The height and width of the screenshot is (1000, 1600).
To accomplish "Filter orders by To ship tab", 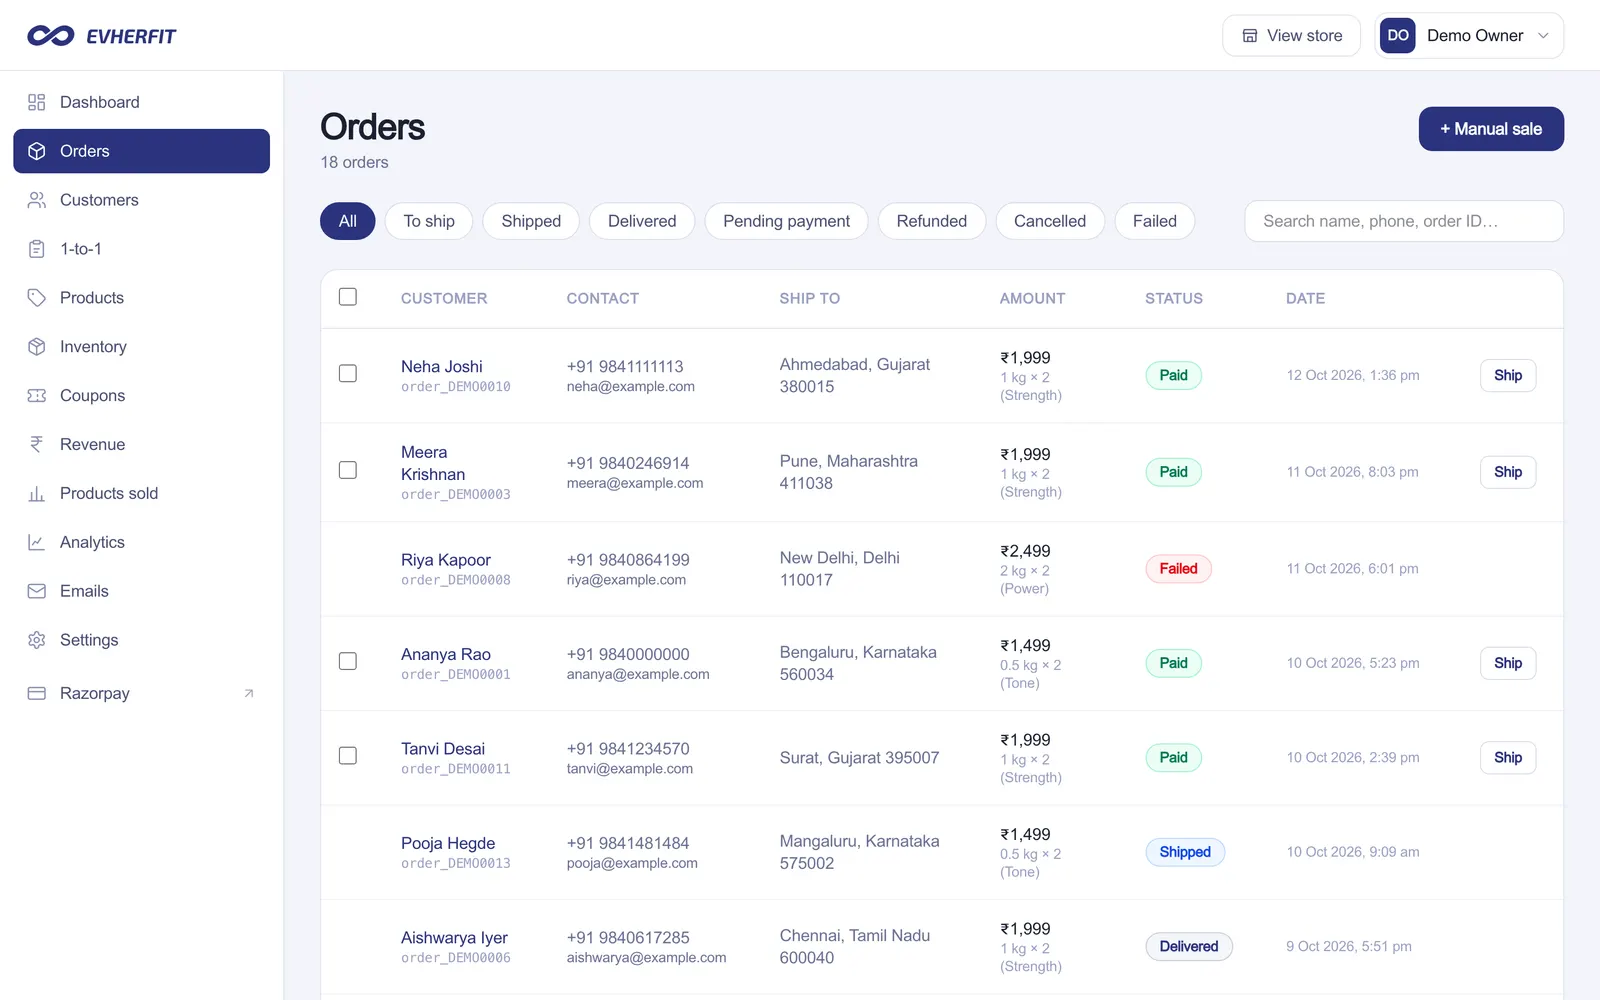I will (x=429, y=221).
